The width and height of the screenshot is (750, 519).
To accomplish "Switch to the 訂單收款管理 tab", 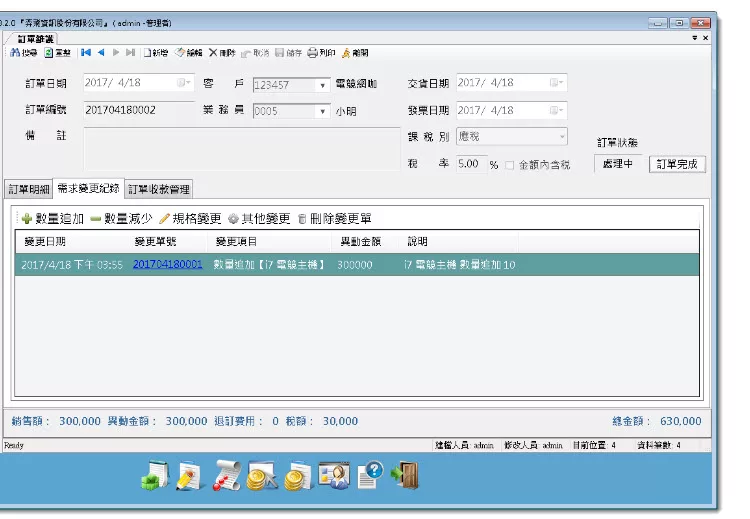I will tap(158, 189).
